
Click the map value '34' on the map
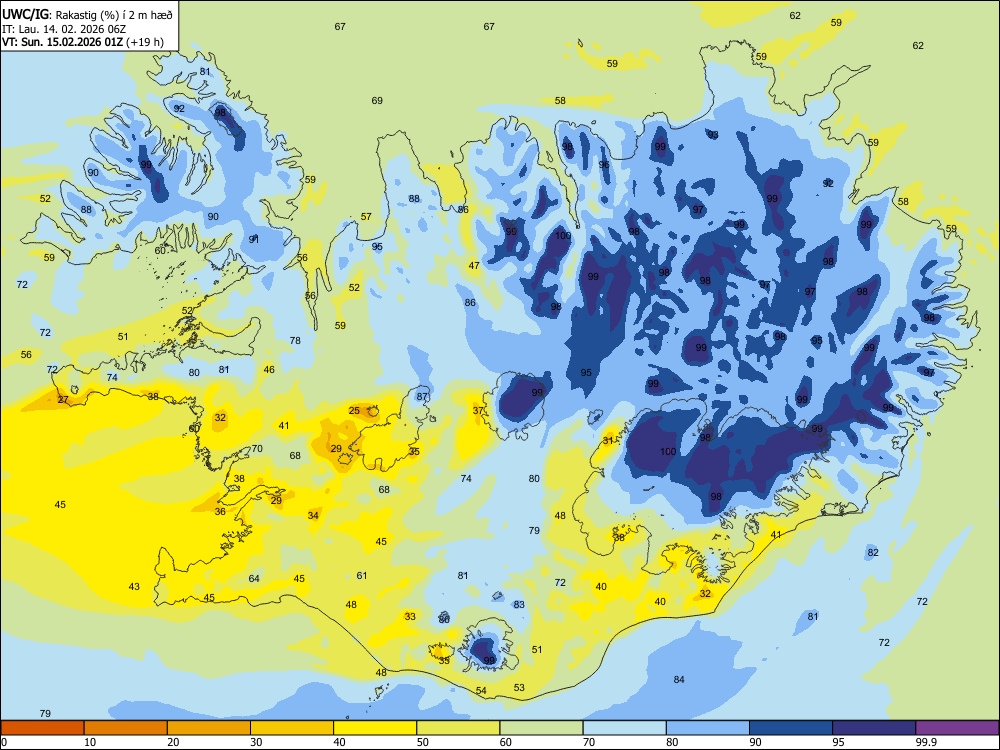[x=313, y=515]
